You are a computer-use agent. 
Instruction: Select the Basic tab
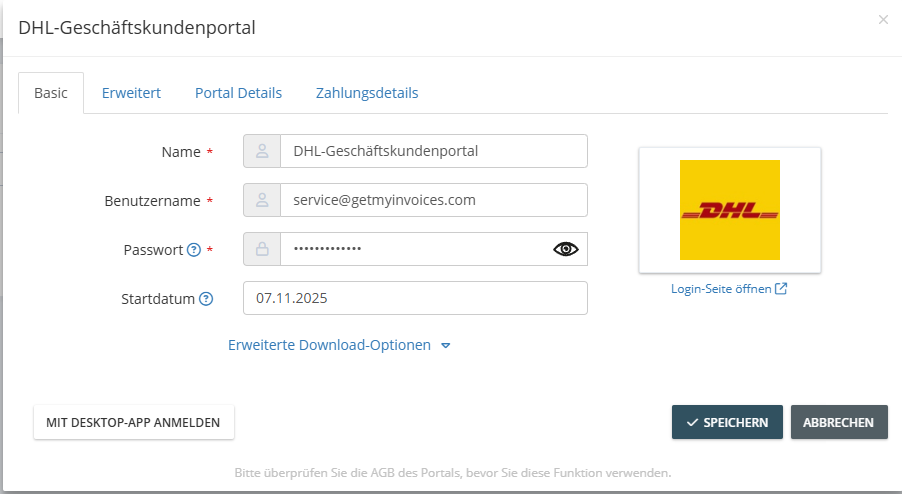pos(51,93)
